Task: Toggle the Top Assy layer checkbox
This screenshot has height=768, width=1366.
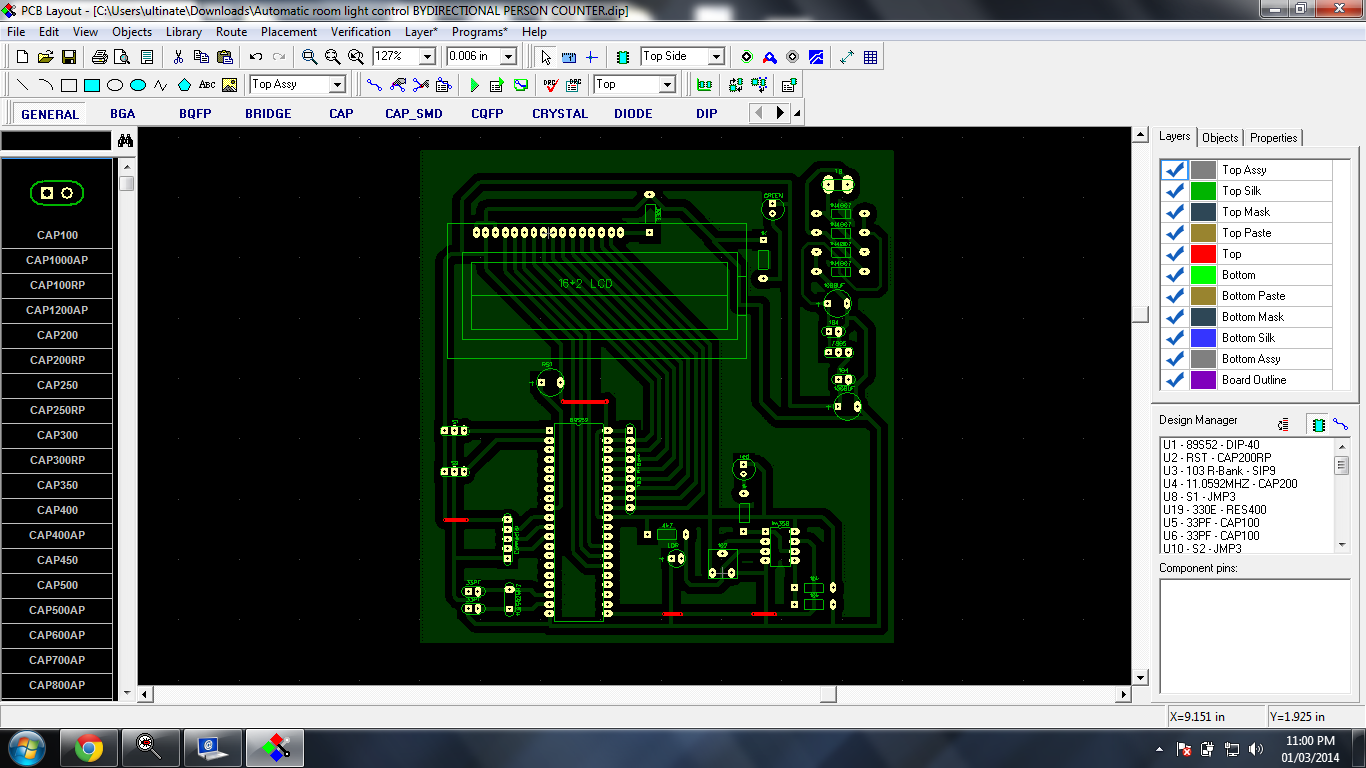Action: pyautogui.click(x=1175, y=170)
